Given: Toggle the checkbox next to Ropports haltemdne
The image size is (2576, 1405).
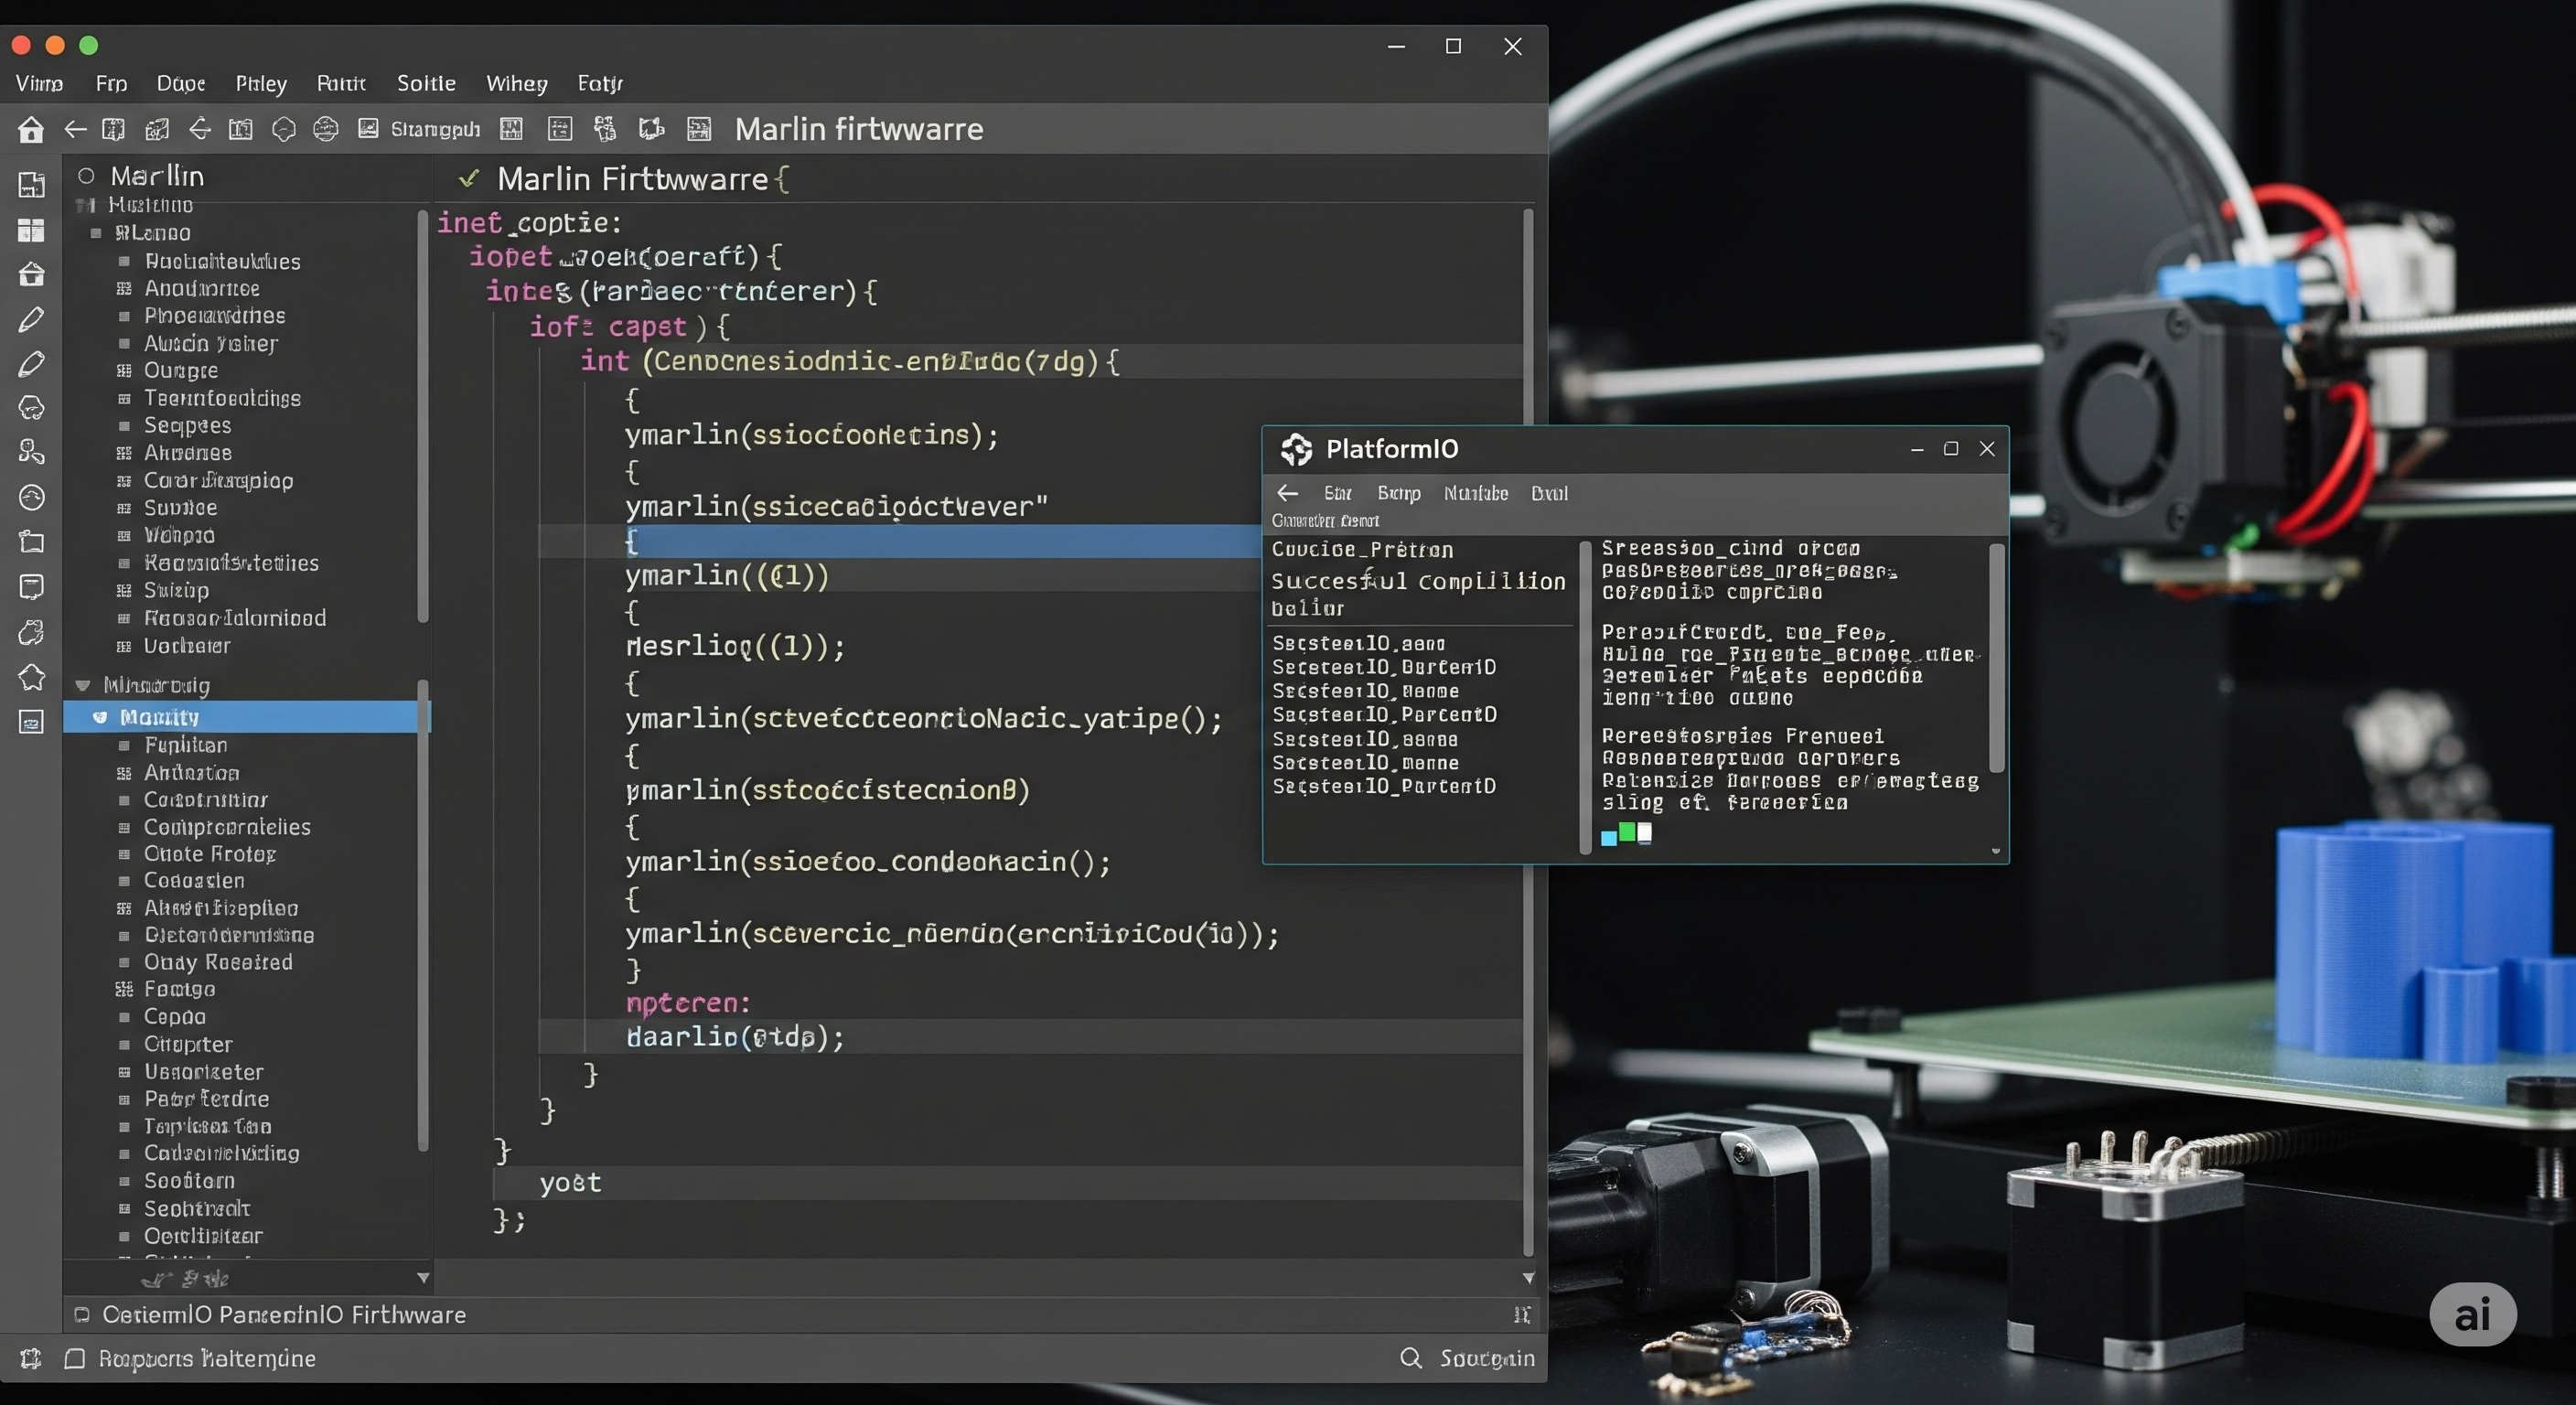Looking at the screenshot, I should point(74,1358).
